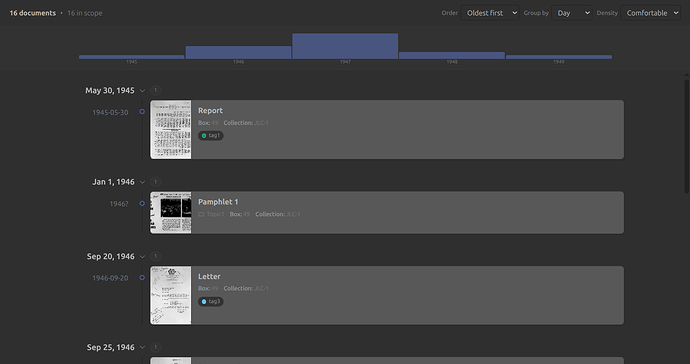Click the 16 documents count text
690x364 pixels.
click(33, 13)
